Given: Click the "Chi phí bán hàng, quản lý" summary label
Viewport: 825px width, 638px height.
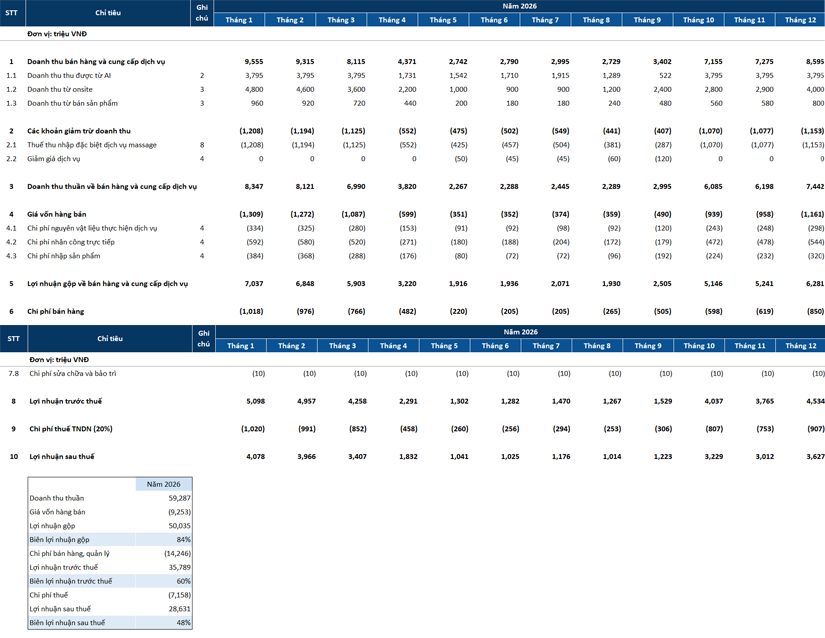Looking at the screenshot, I should [69, 553].
